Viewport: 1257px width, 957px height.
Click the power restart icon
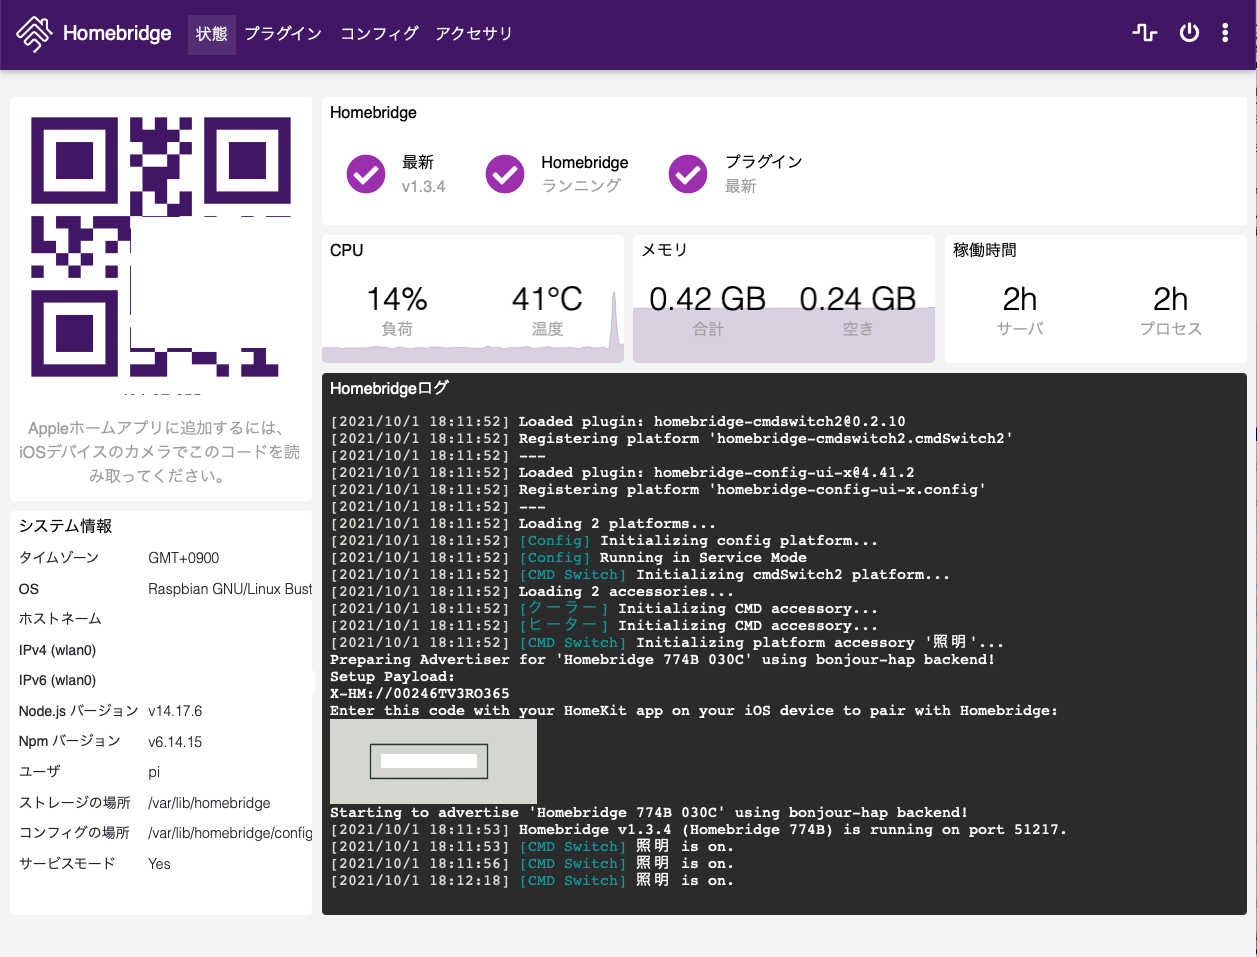pyautogui.click(x=1189, y=33)
